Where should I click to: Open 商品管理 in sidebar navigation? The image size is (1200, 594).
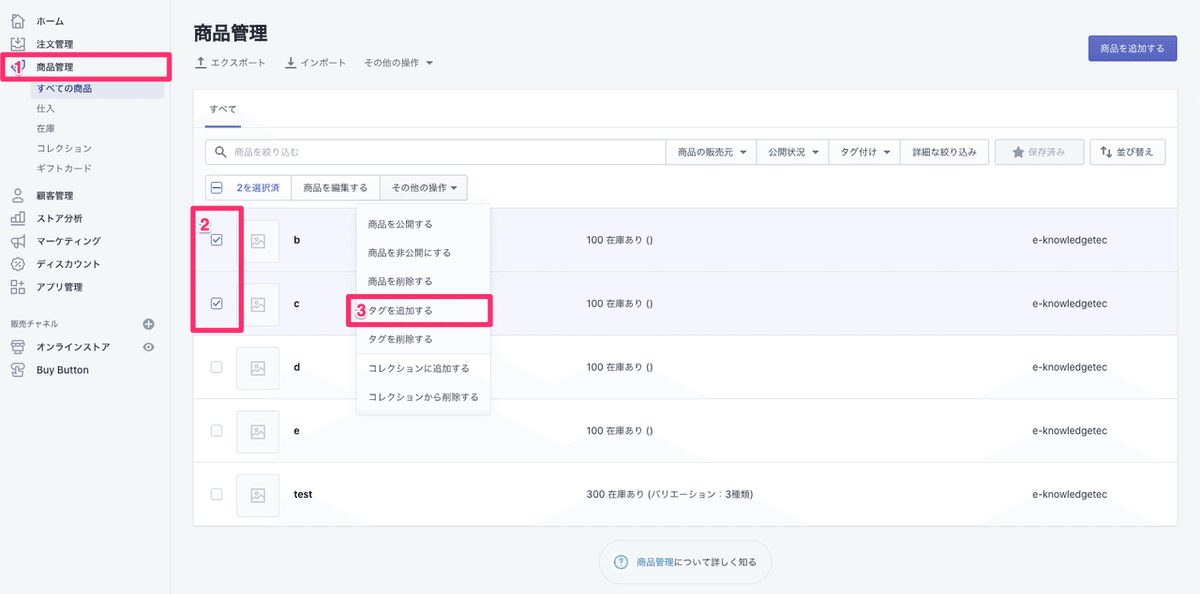[x=55, y=67]
